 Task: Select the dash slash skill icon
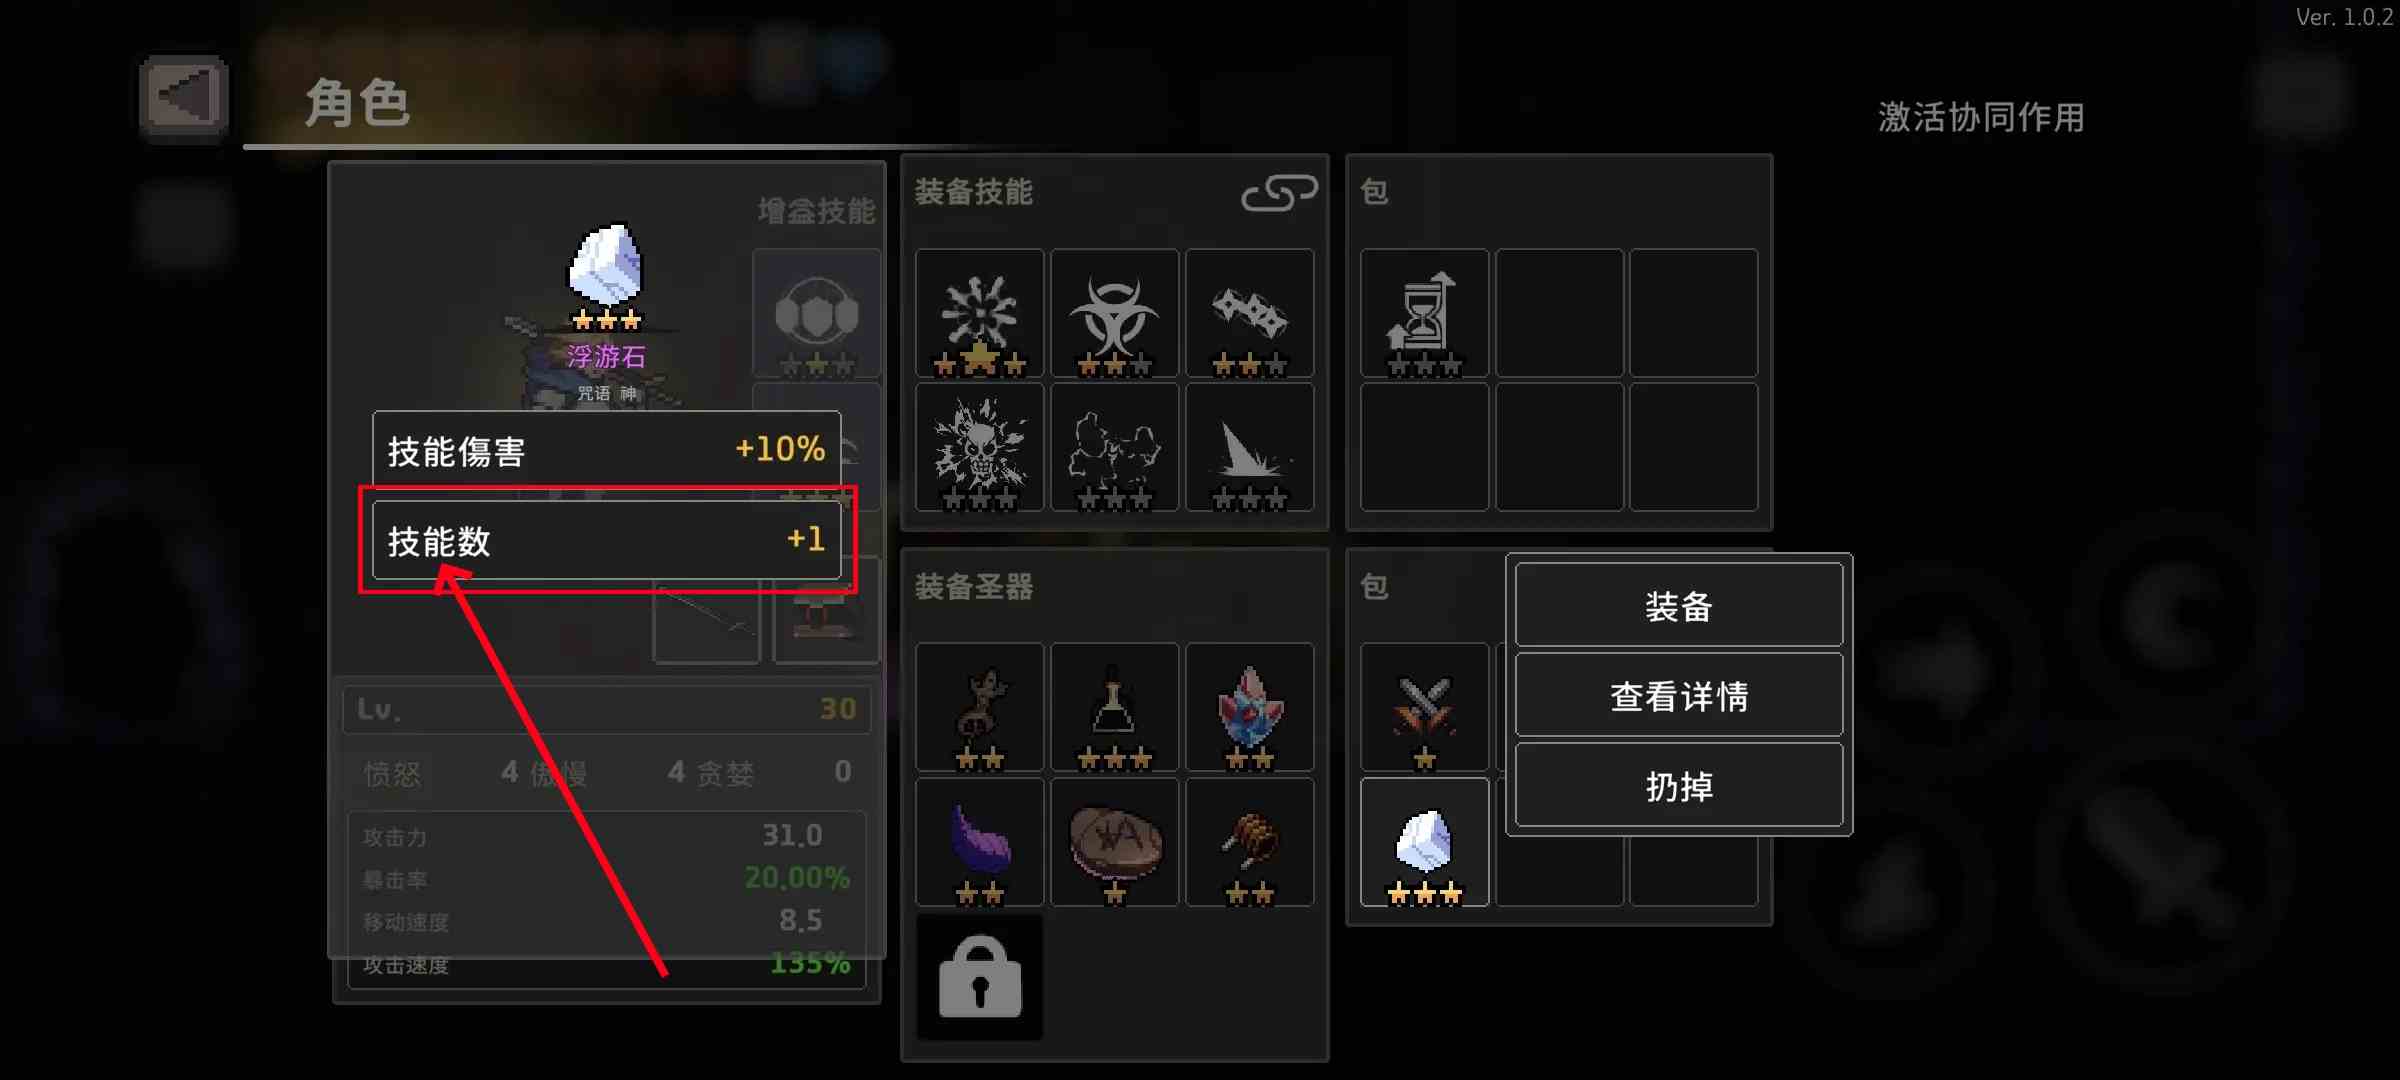1249,447
